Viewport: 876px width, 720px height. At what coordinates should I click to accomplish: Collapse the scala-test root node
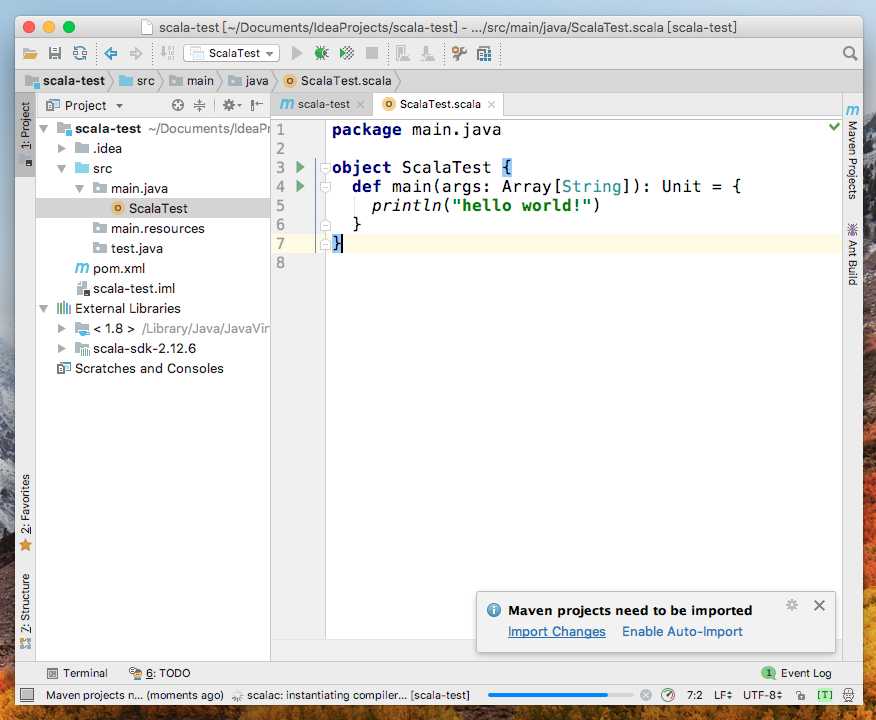[44, 129]
